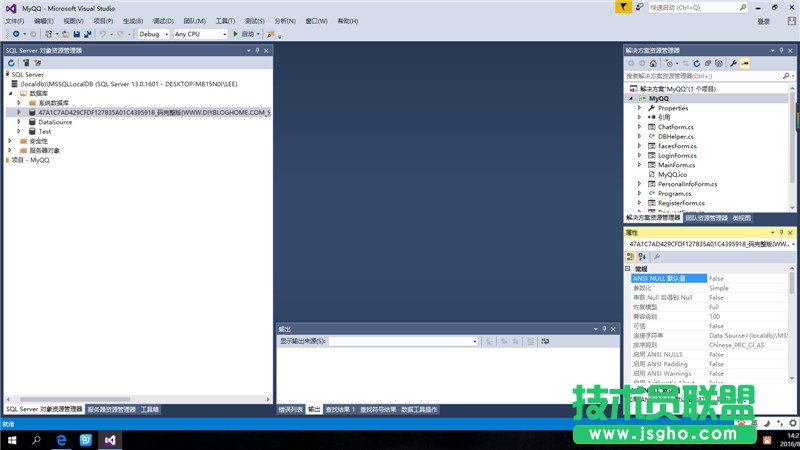Switch to Server Explorer tab (服务器资源管理器)
This screenshot has height=450, width=800.
tap(112, 410)
